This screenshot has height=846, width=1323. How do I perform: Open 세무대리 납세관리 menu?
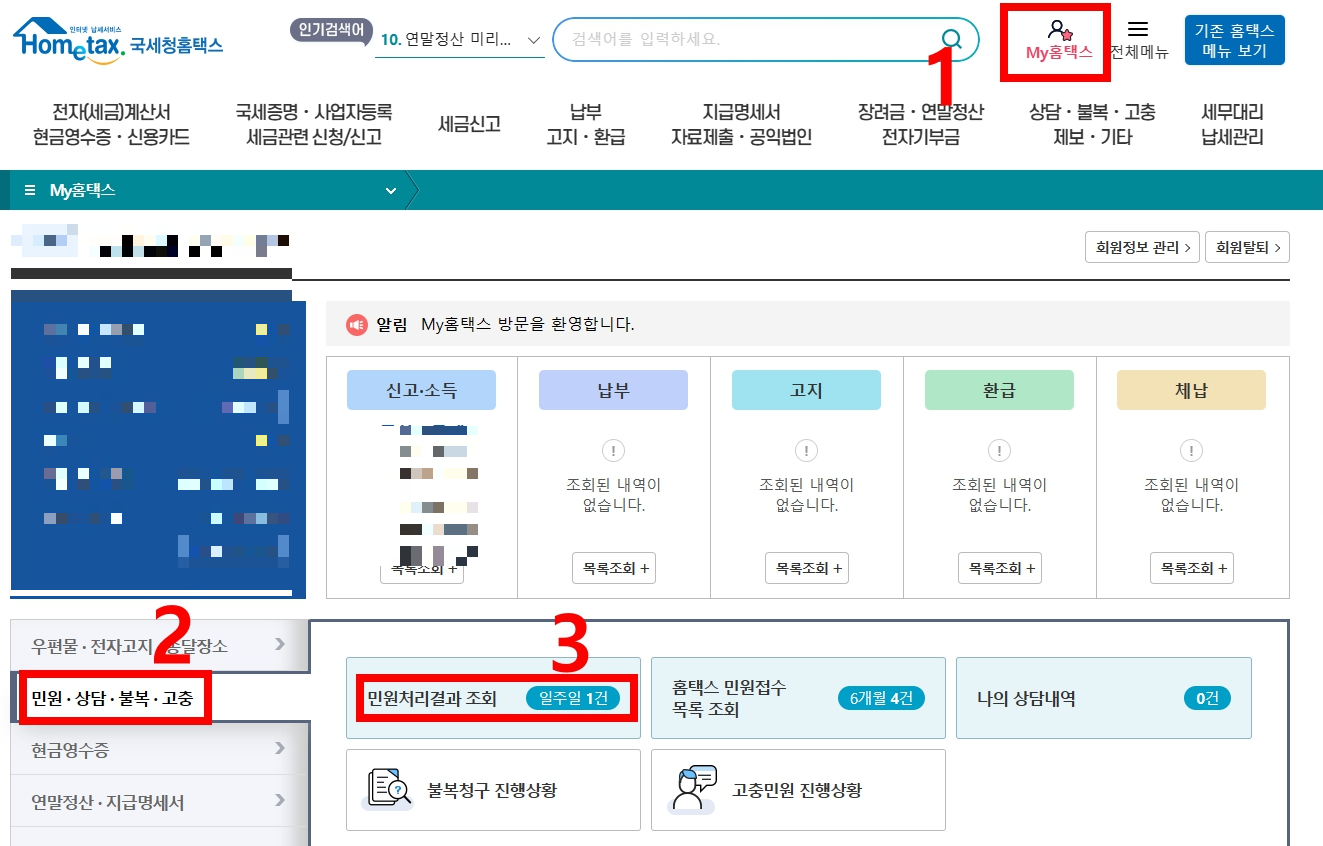1232,125
